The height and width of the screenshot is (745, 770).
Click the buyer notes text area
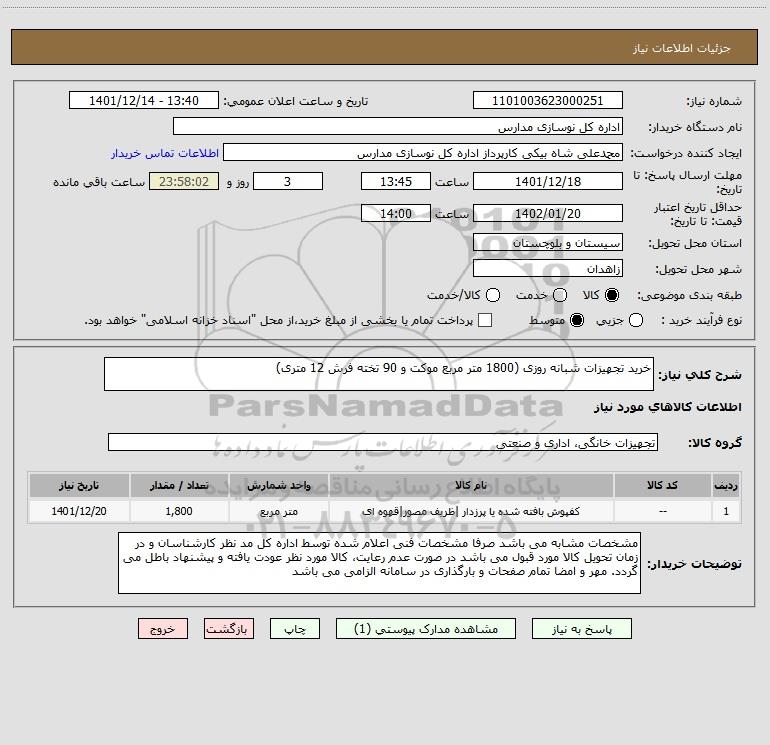point(379,563)
